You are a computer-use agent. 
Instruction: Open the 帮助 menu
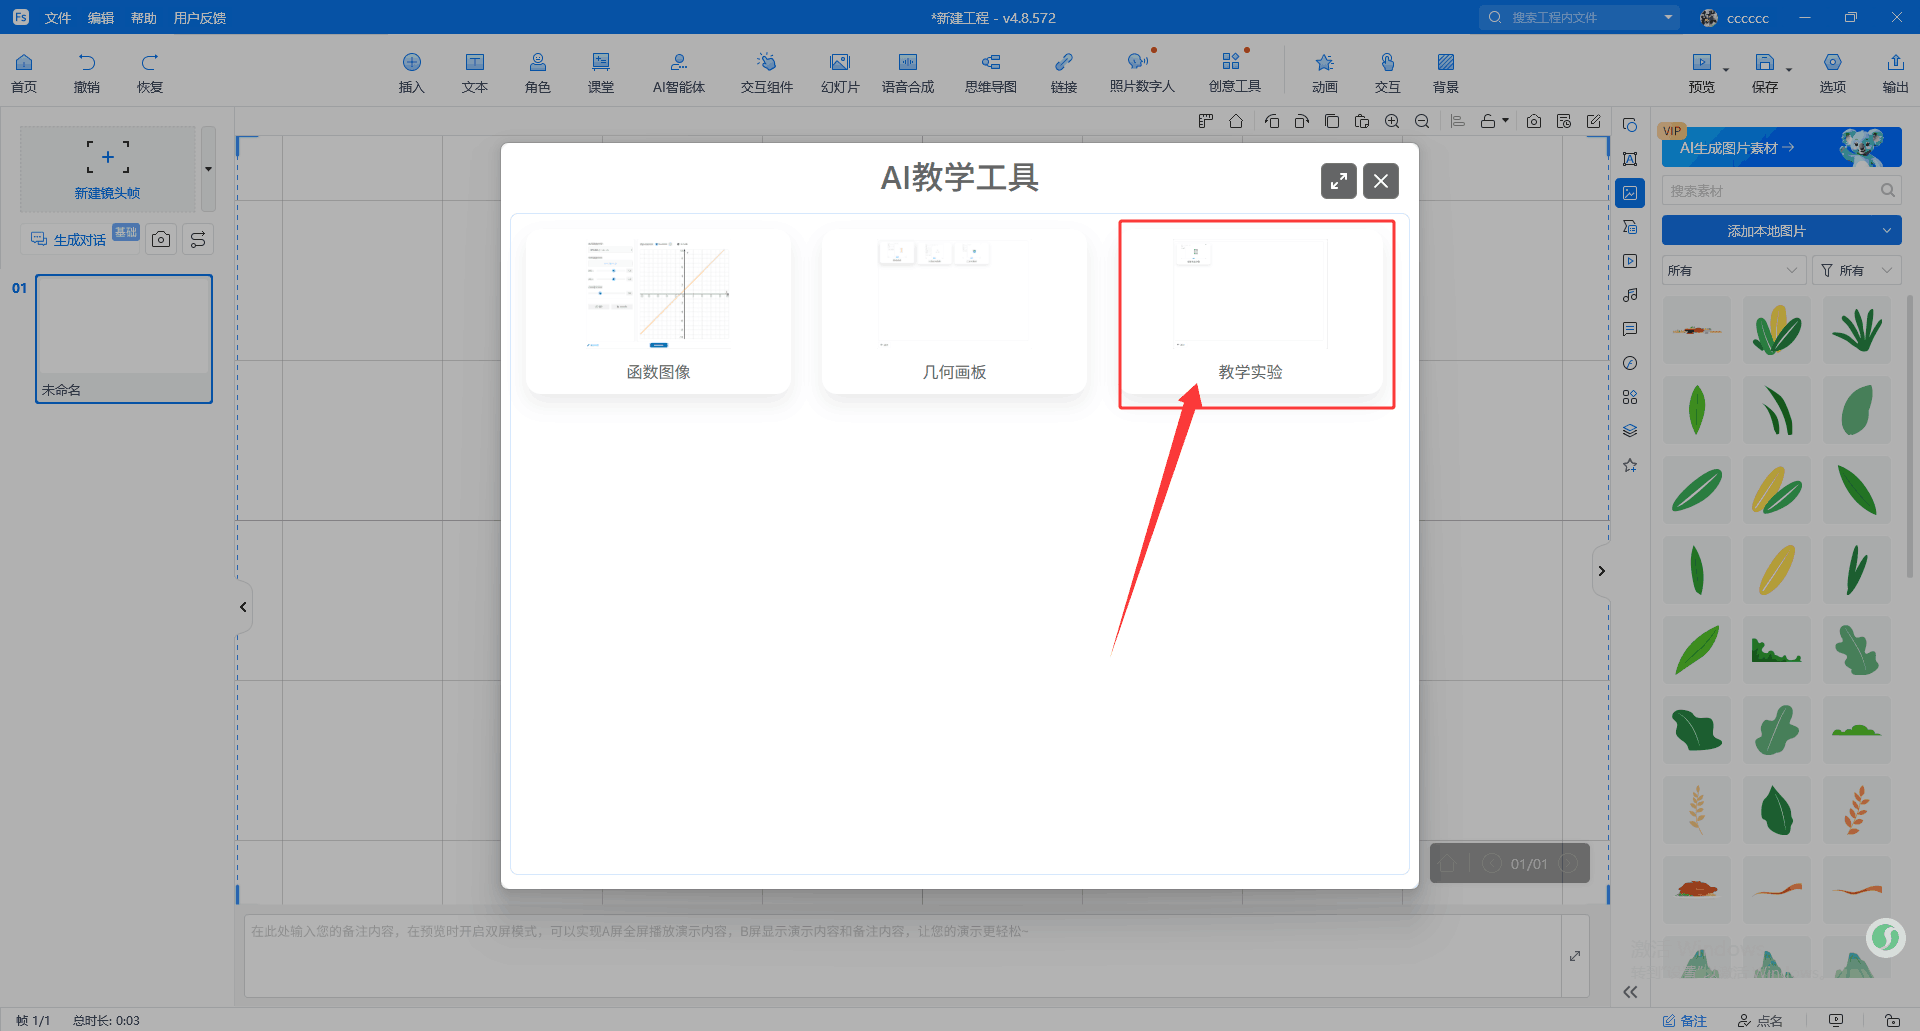143,18
